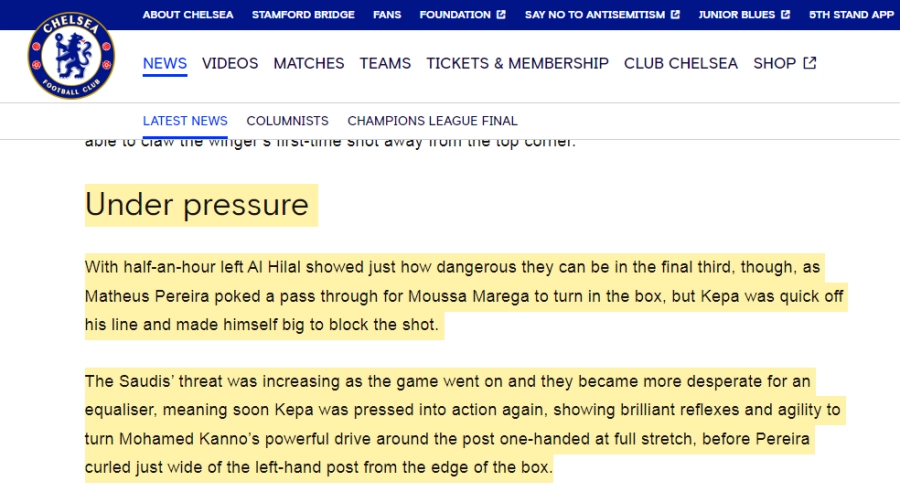Viewport: 900px width, 492px height.
Task: Click the external link icon beside Foundation
Action: click(x=501, y=15)
